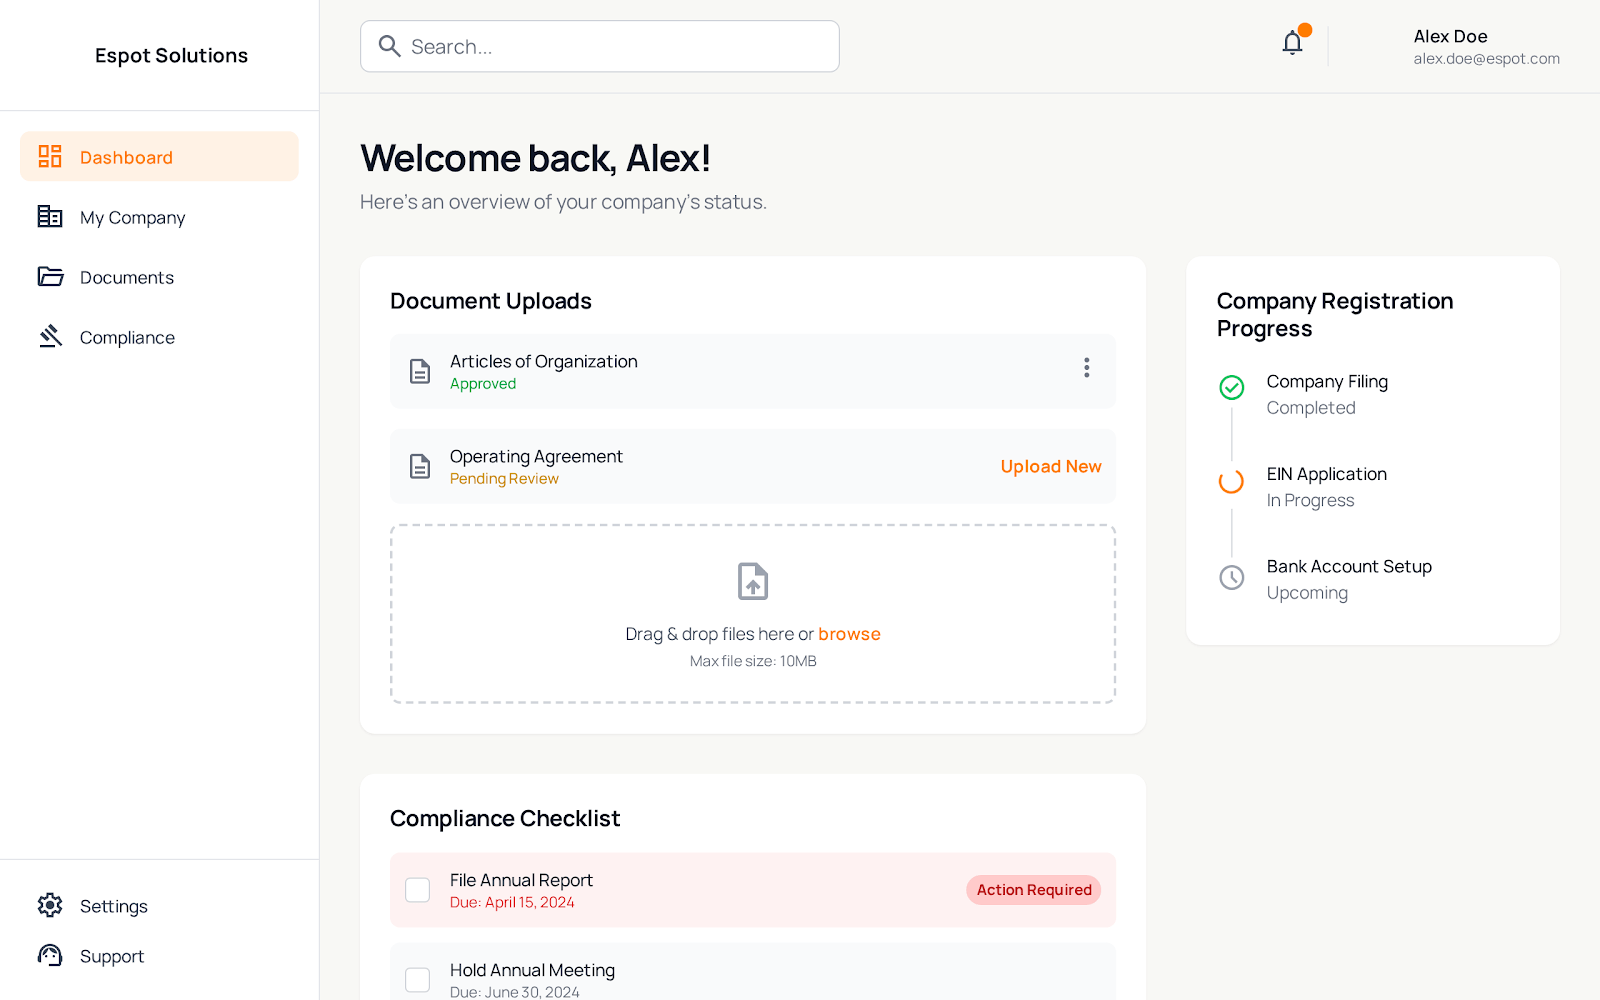Go to the Dashboard page

pyautogui.click(x=159, y=157)
